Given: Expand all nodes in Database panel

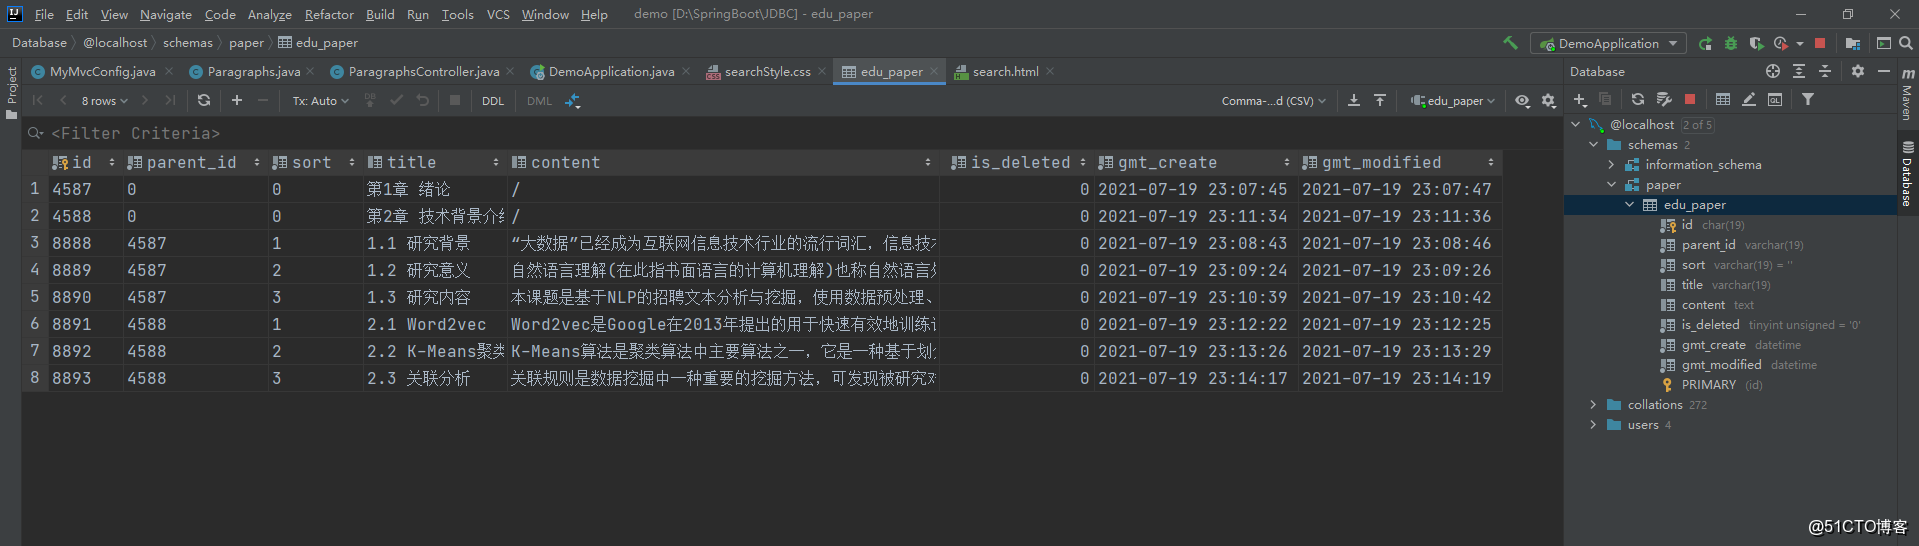Looking at the screenshot, I should 1799,71.
